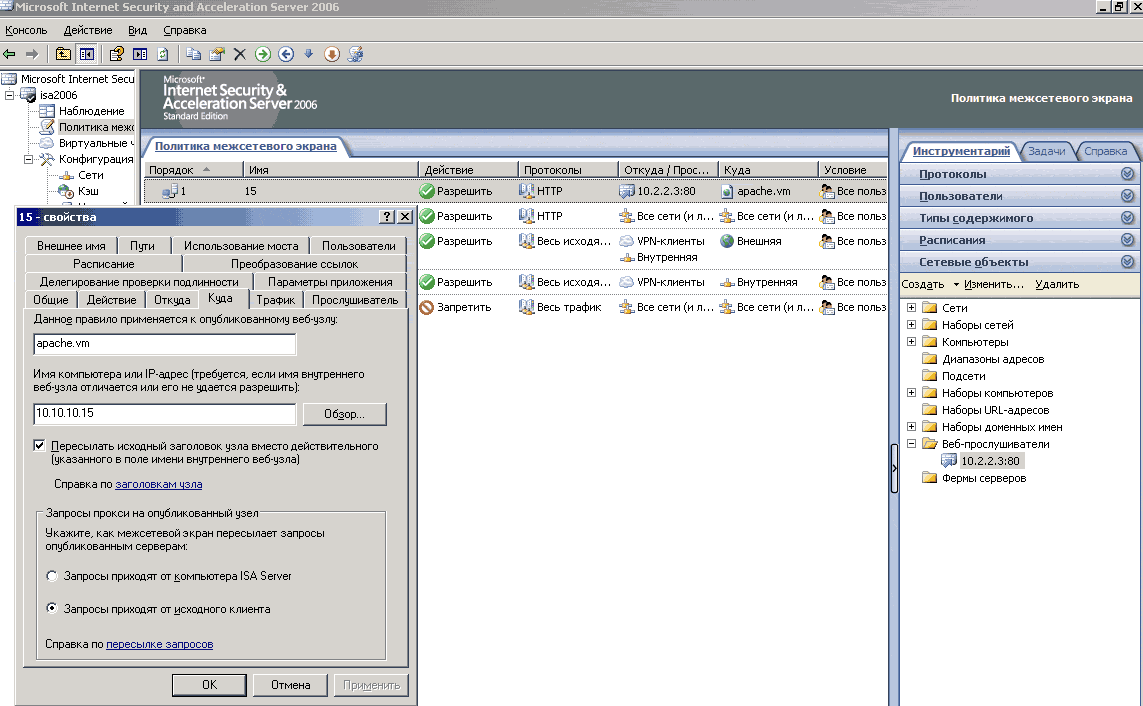
Task: Click the gray Forward arrow in toolbar
Action: point(32,54)
